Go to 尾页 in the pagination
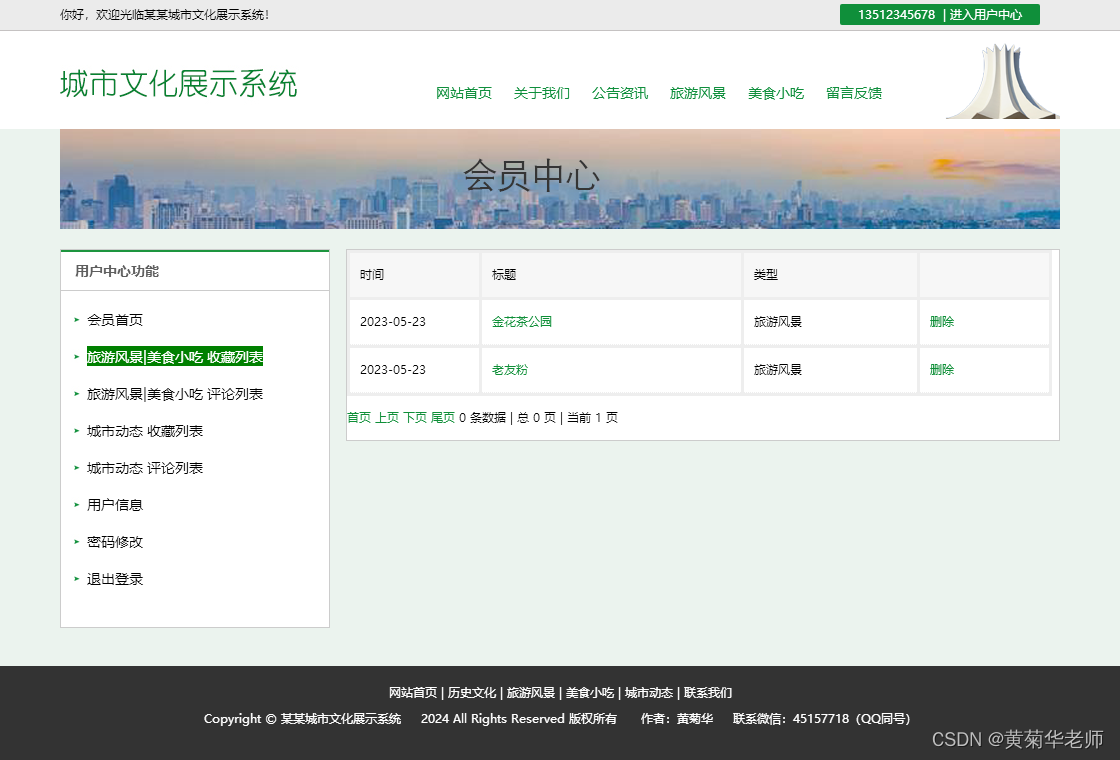1120x760 pixels. coord(441,417)
